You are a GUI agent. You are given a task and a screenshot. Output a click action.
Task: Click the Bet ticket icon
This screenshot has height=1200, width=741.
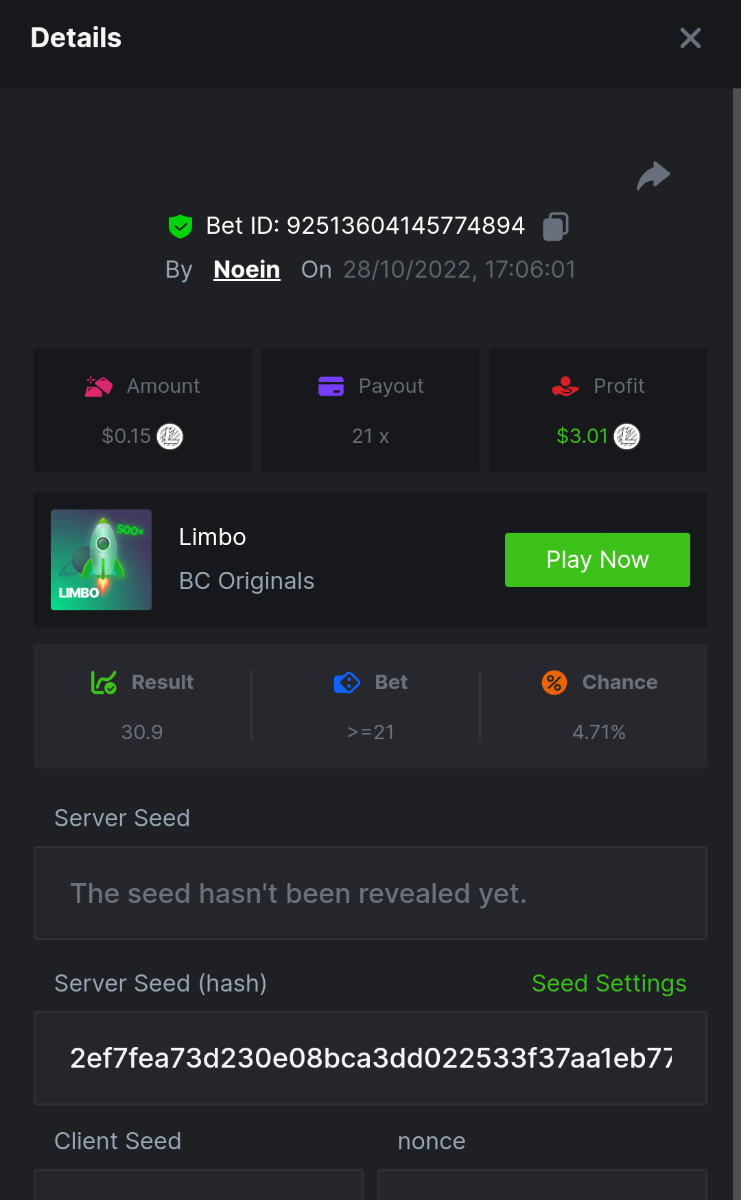click(x=346, y=683)
